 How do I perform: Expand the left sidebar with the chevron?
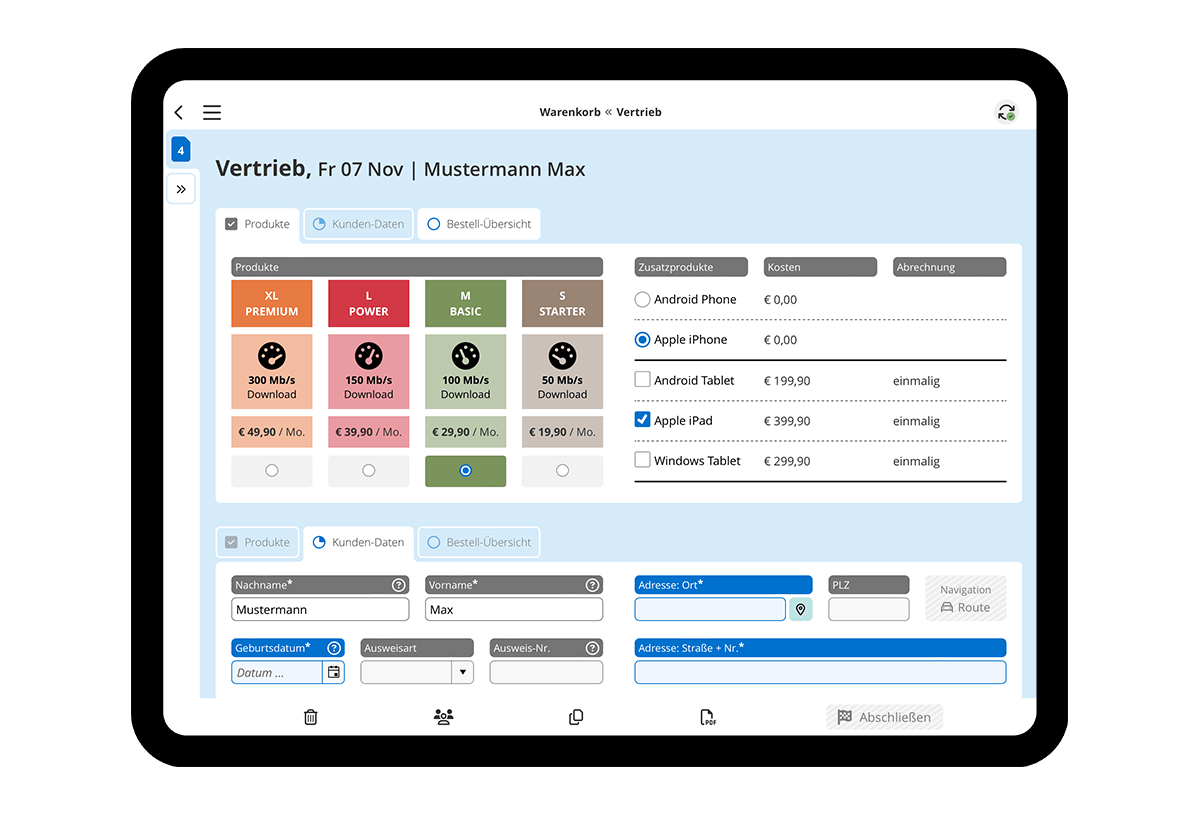[181, 188]
